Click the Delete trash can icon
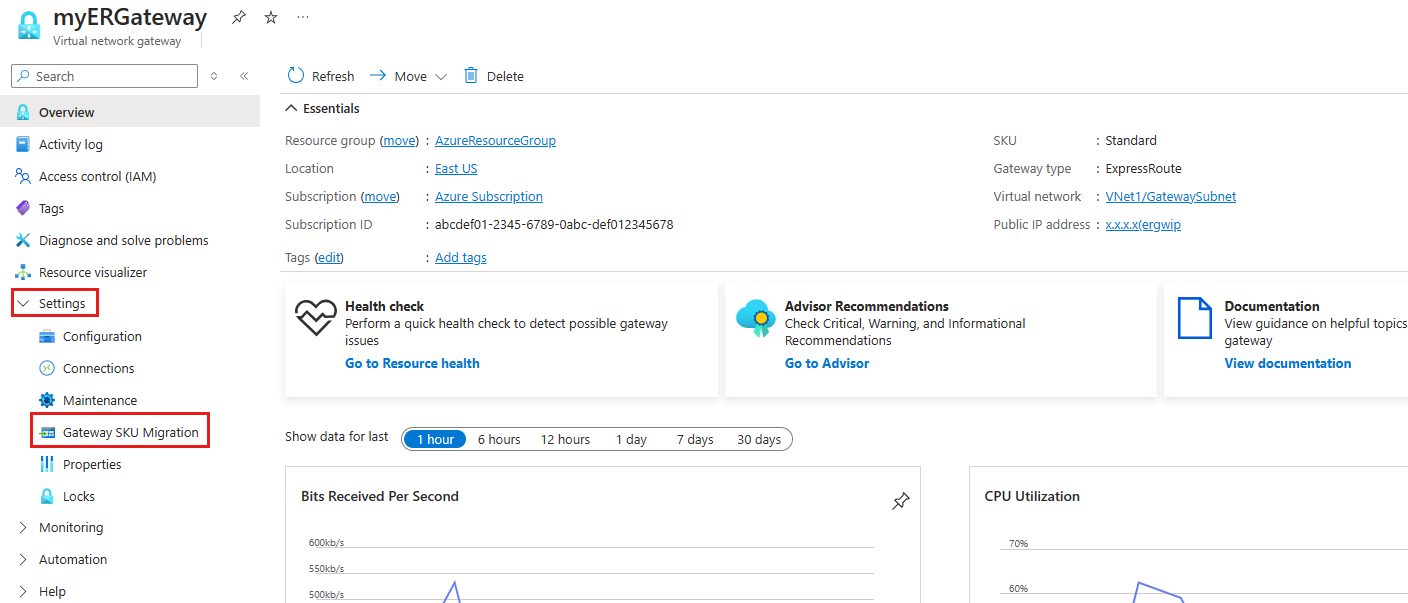 click(471, 76)
